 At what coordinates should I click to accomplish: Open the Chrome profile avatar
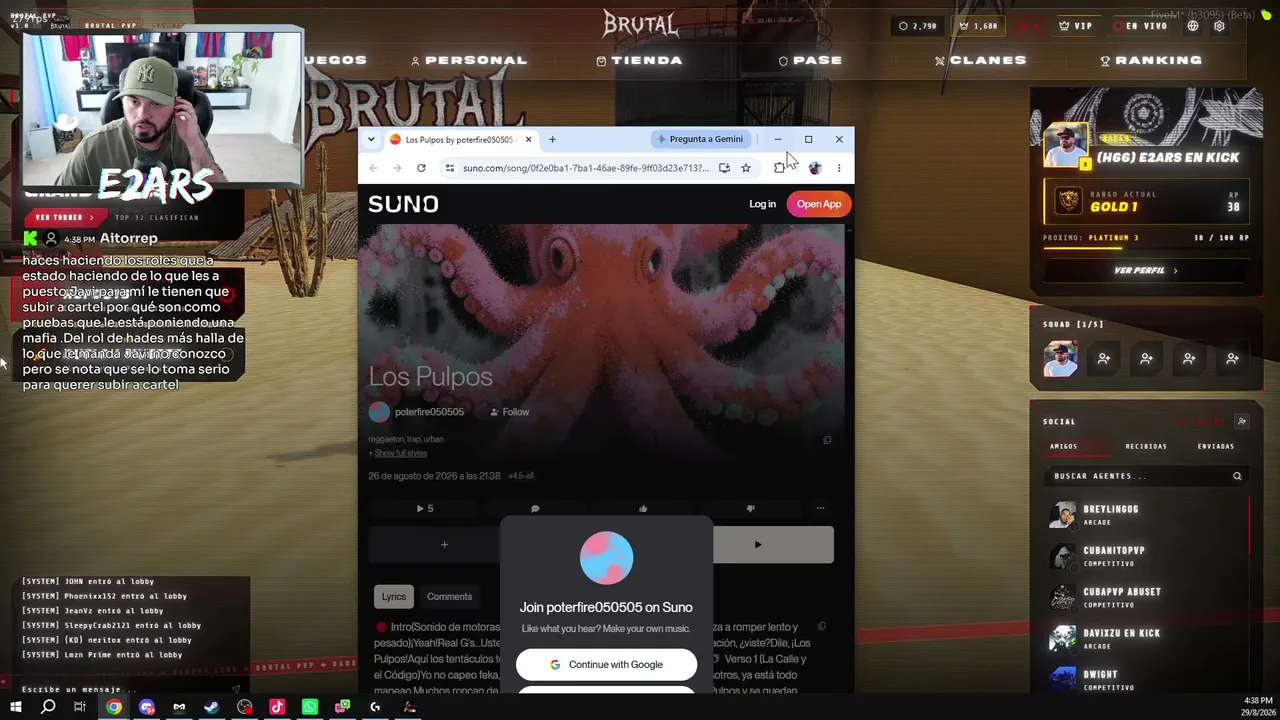[x=815, y=168]
